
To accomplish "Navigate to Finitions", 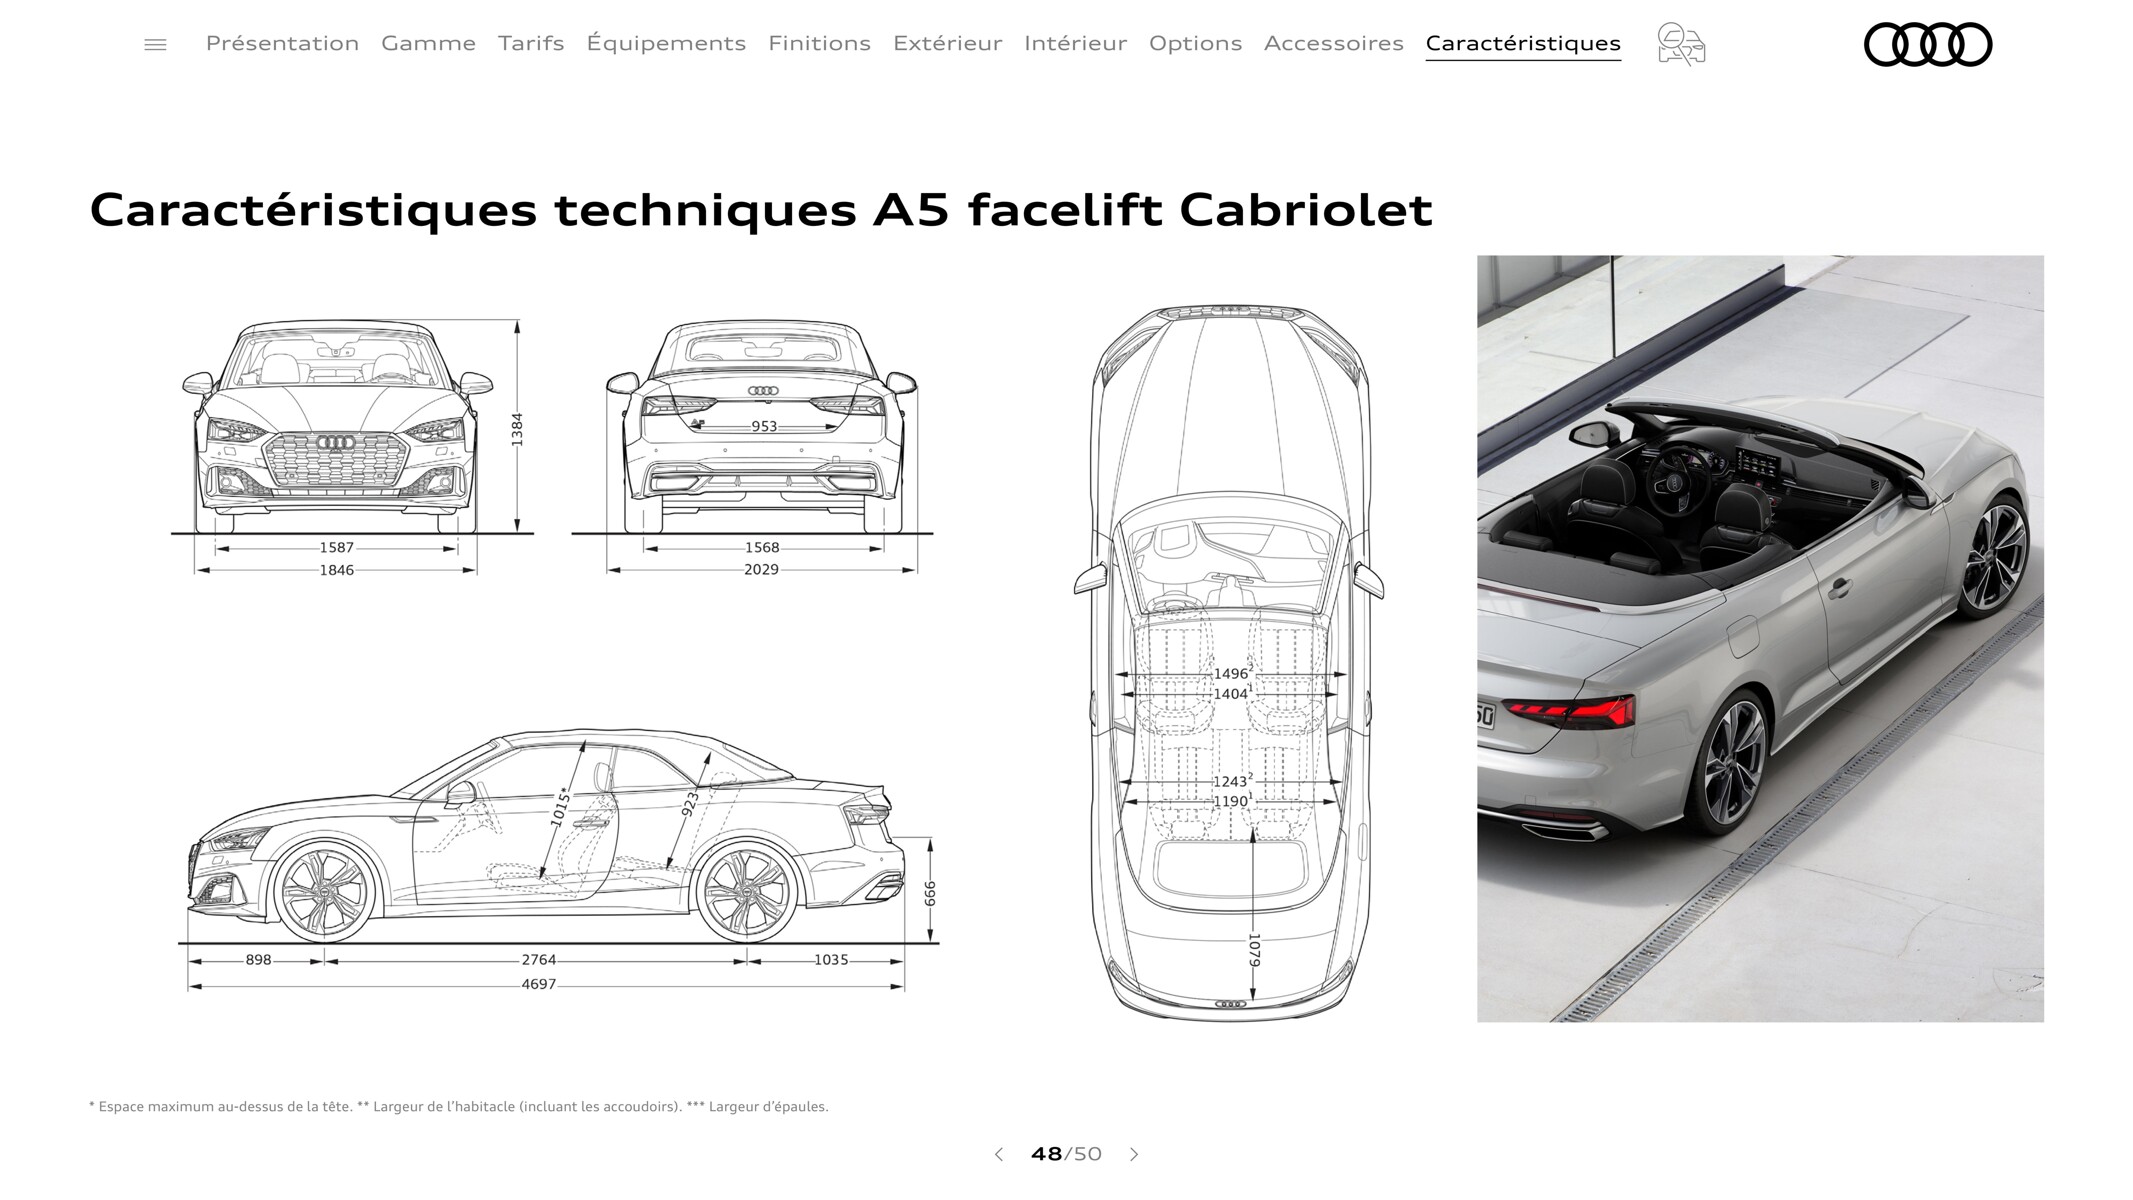I will [x=819, y=43].
